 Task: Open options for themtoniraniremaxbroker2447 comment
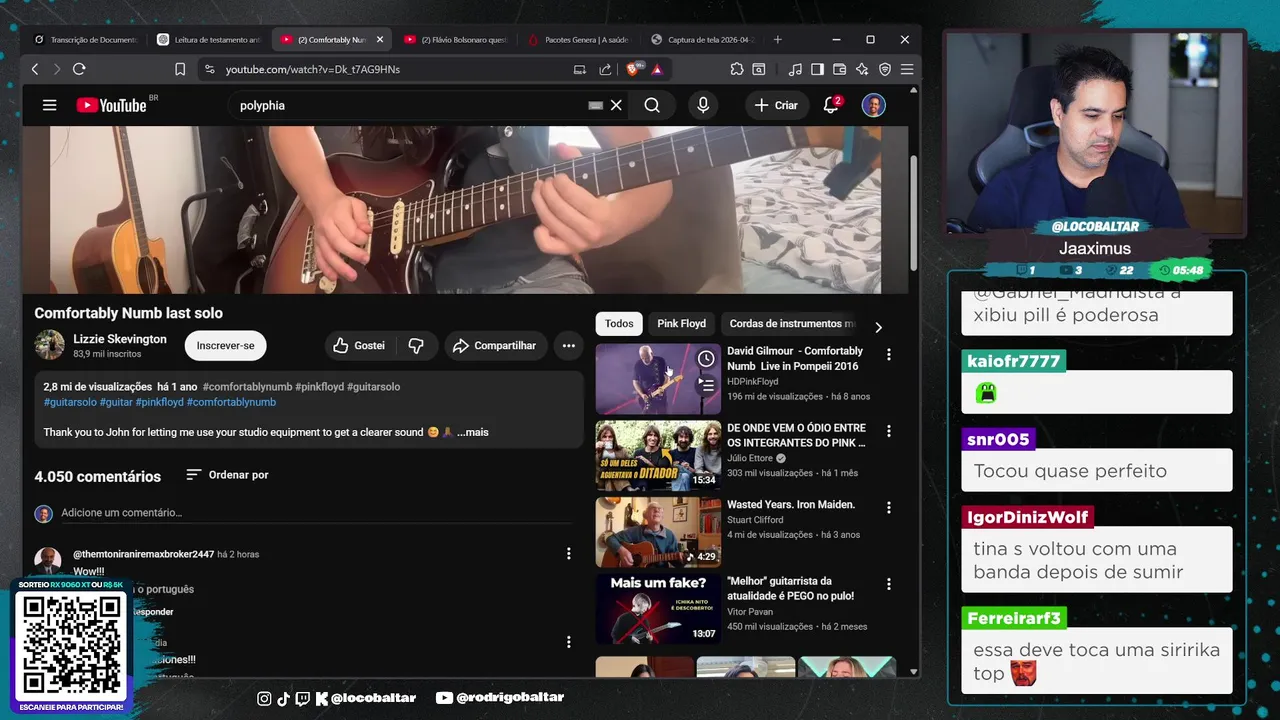point(568,553)
